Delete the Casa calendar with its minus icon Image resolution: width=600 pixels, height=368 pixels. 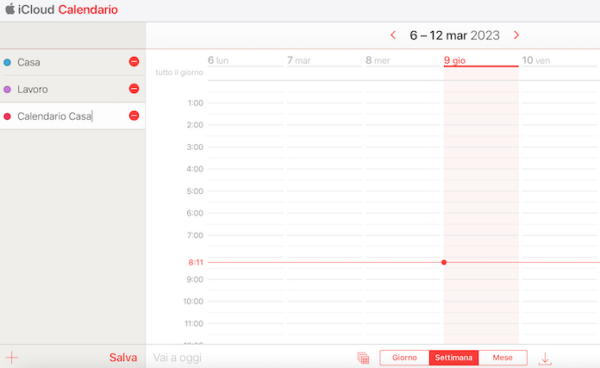[134, 62]
